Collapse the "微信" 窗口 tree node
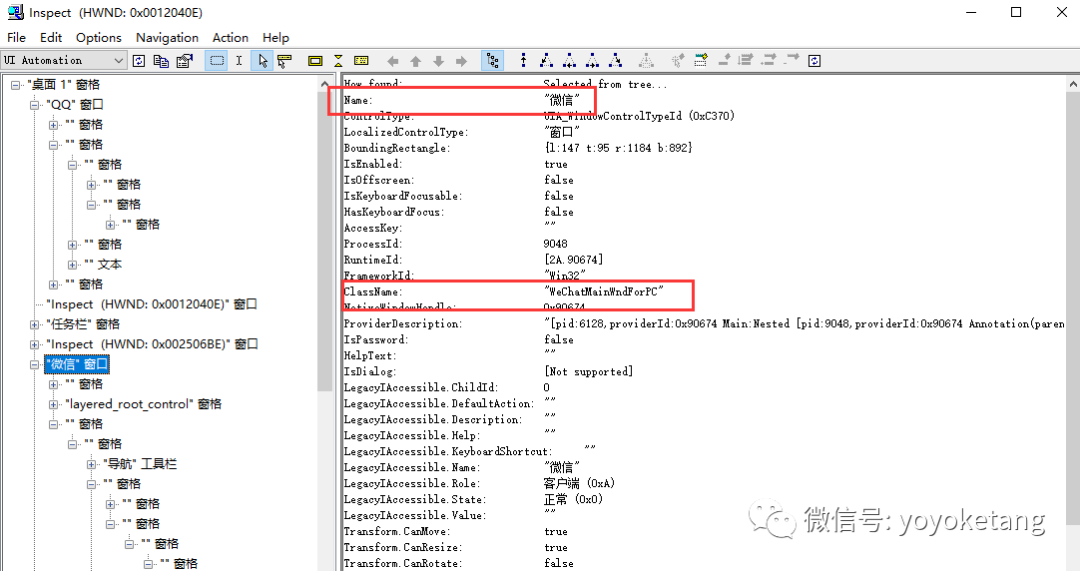The width and height of the screenshot is (1080, 571). 34,365
